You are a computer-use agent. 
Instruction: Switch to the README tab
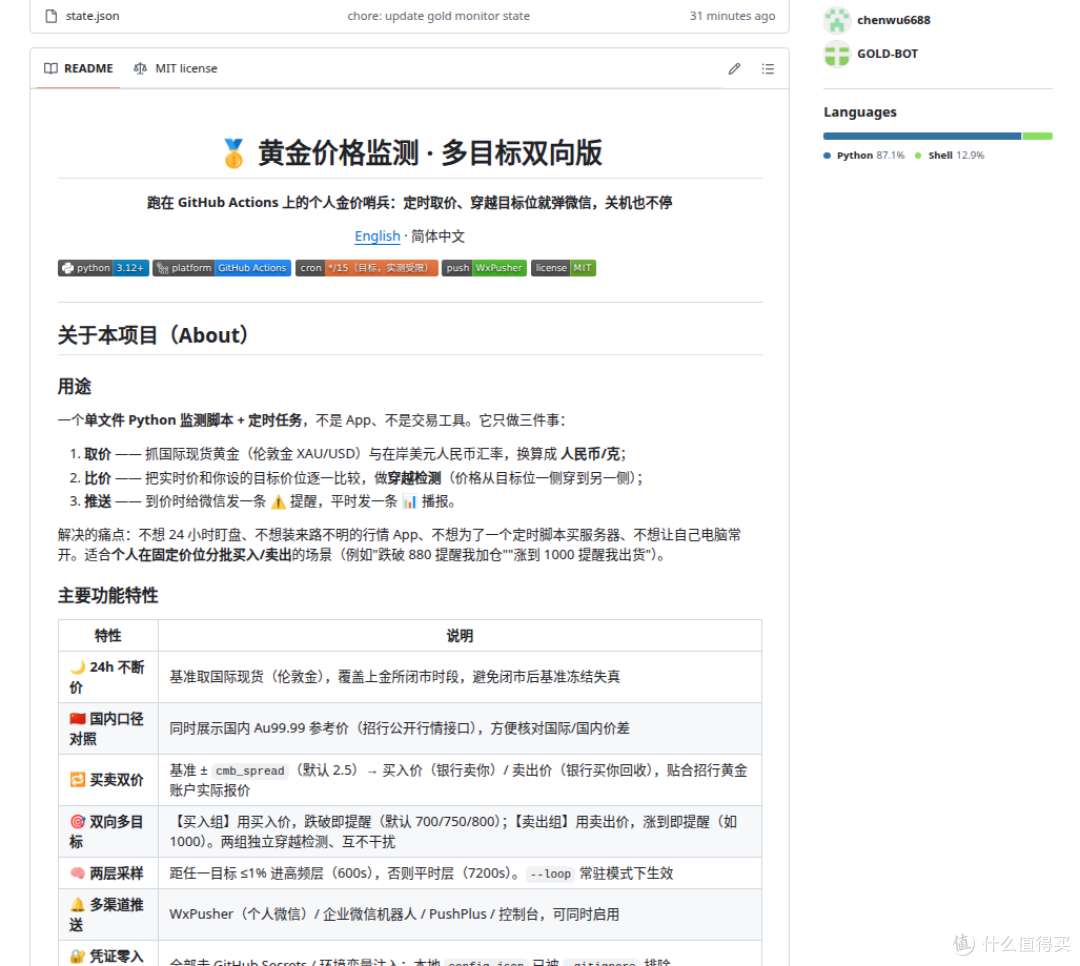click(x=79, y=68)
